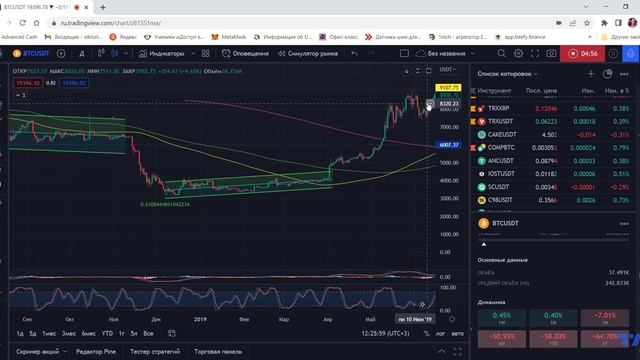Select the 5д time range
The width and height of the screenshot is (640, 360).
[x=33, y=333]
